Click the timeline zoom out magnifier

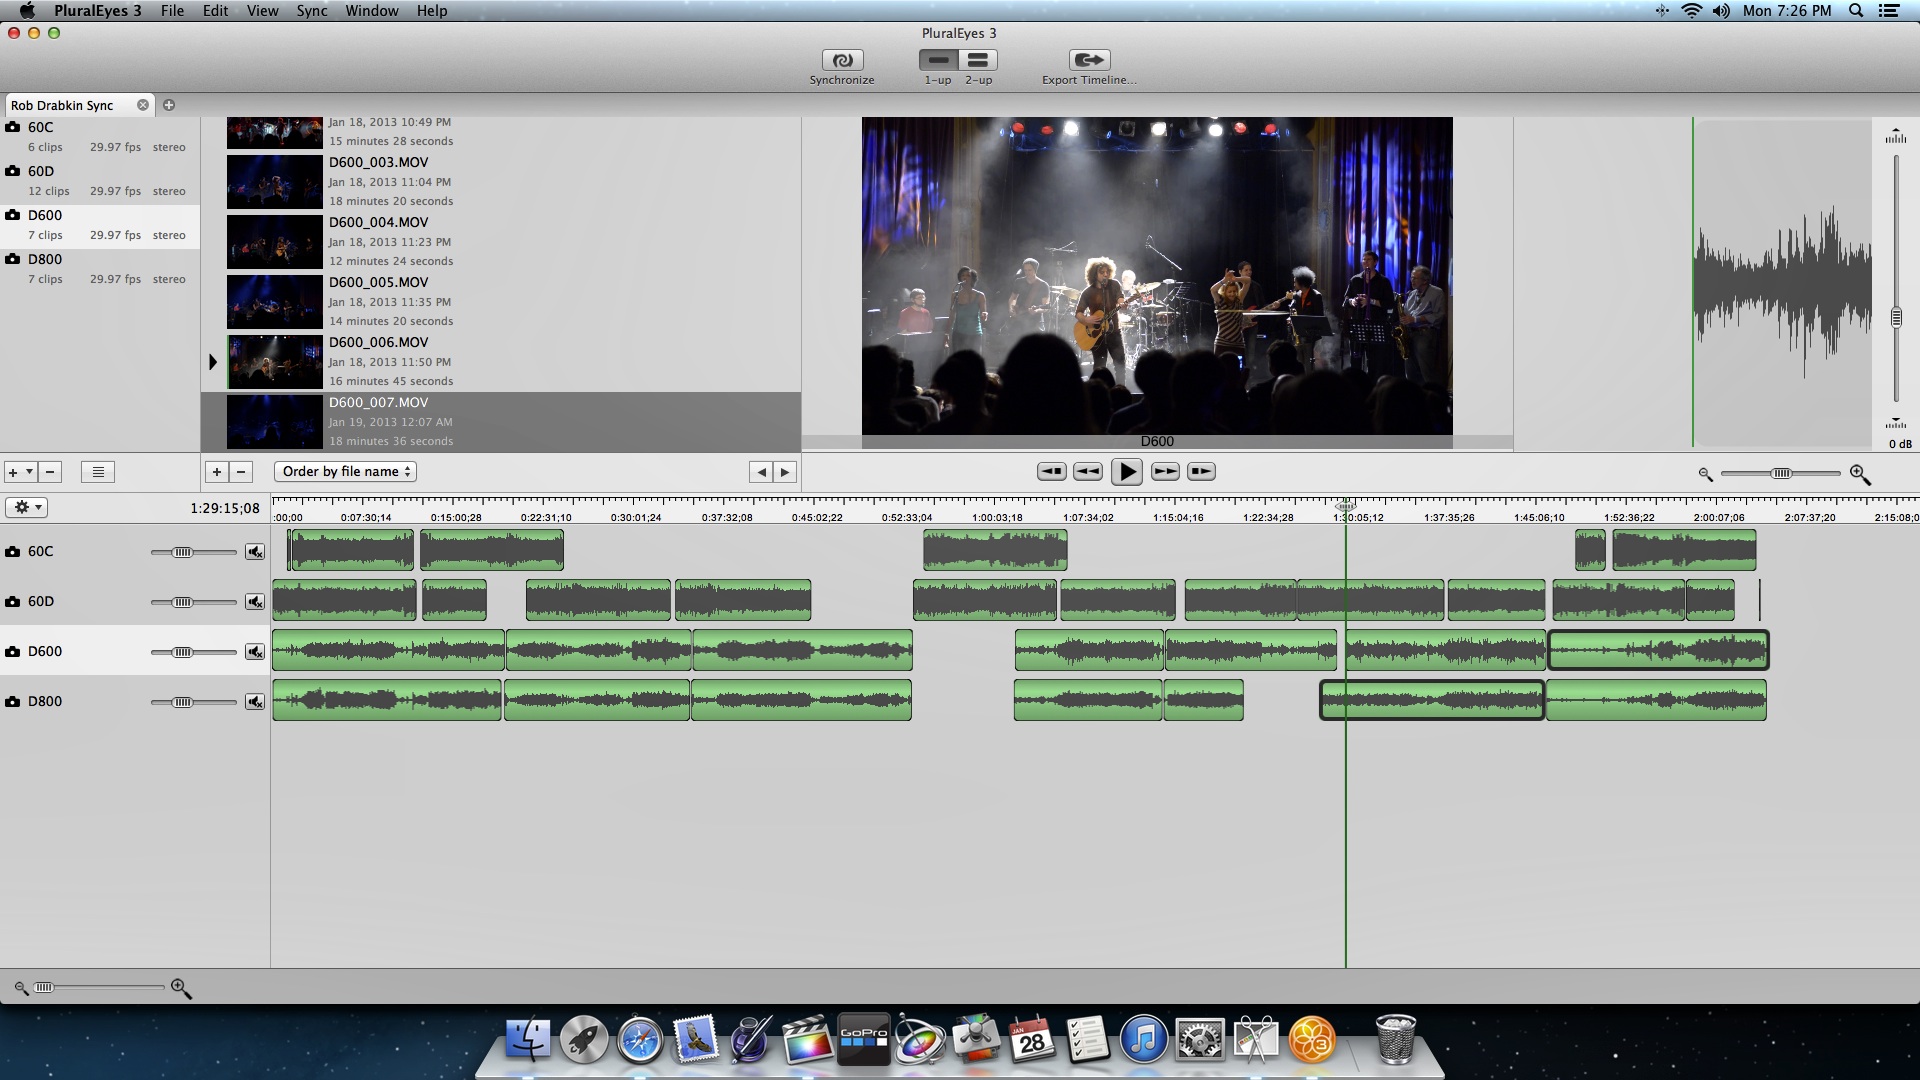[21, 988]
